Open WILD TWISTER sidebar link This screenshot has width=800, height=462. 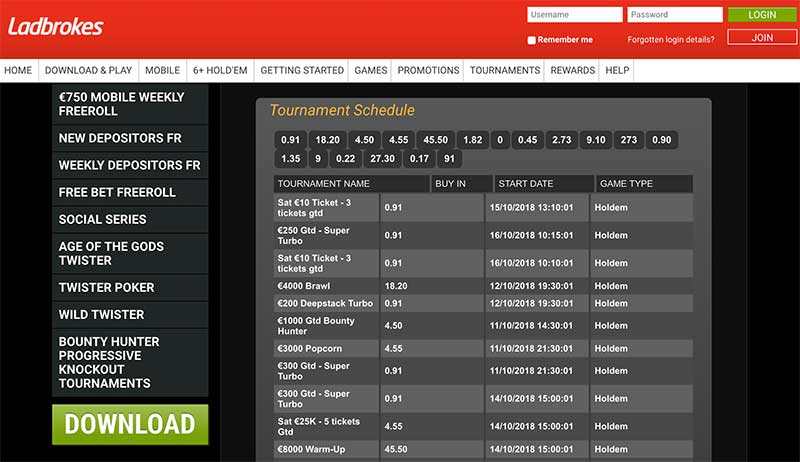coord(130,315)
